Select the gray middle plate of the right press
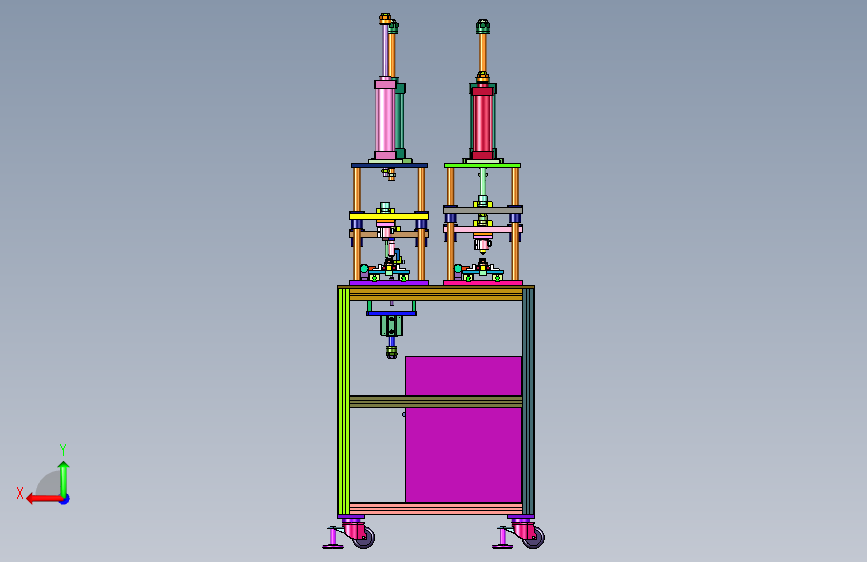Image resolution: width=867 pixels, height=562 pixels. (483, 210)
